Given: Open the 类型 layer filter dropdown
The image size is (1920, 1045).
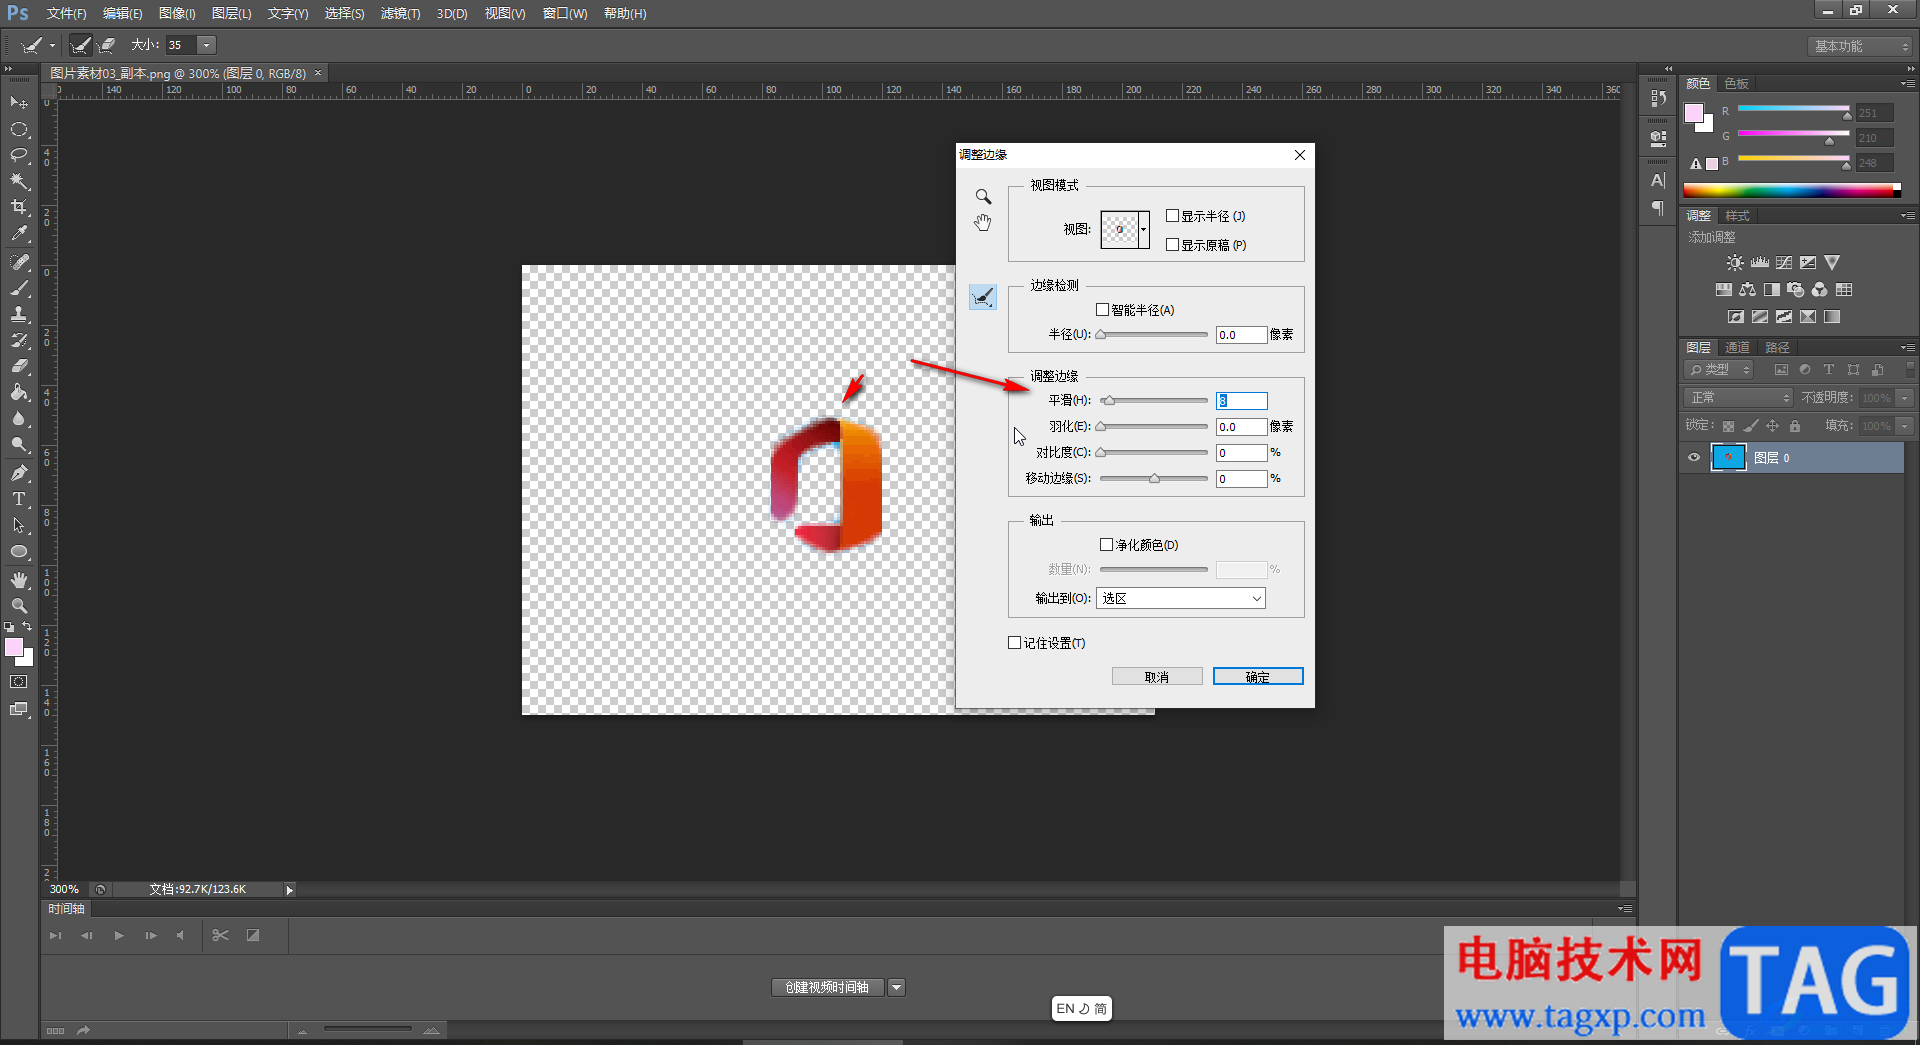Looking at the screenshot, I should pyautogui.click(x=1719, y=370).
